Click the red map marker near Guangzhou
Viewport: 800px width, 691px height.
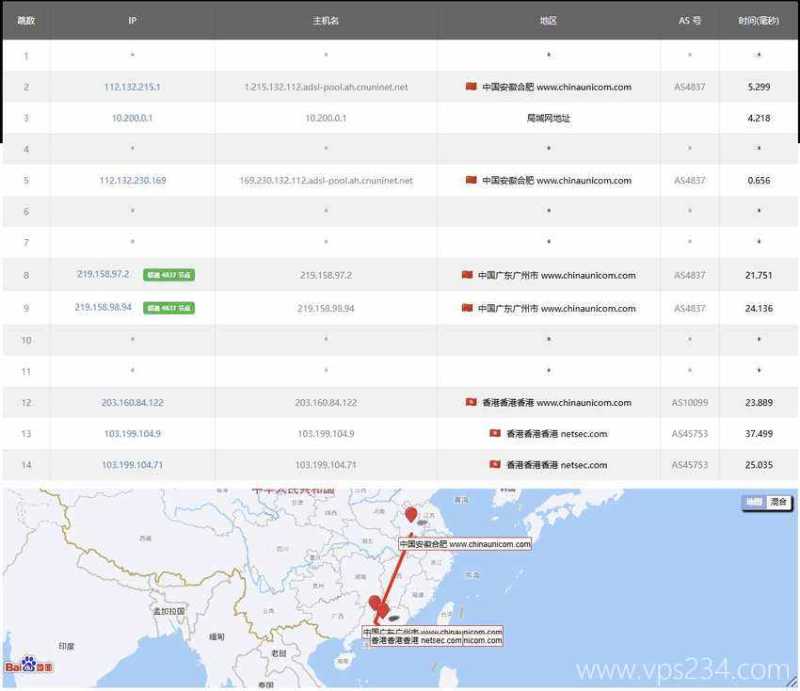click(x=375, y=604)
